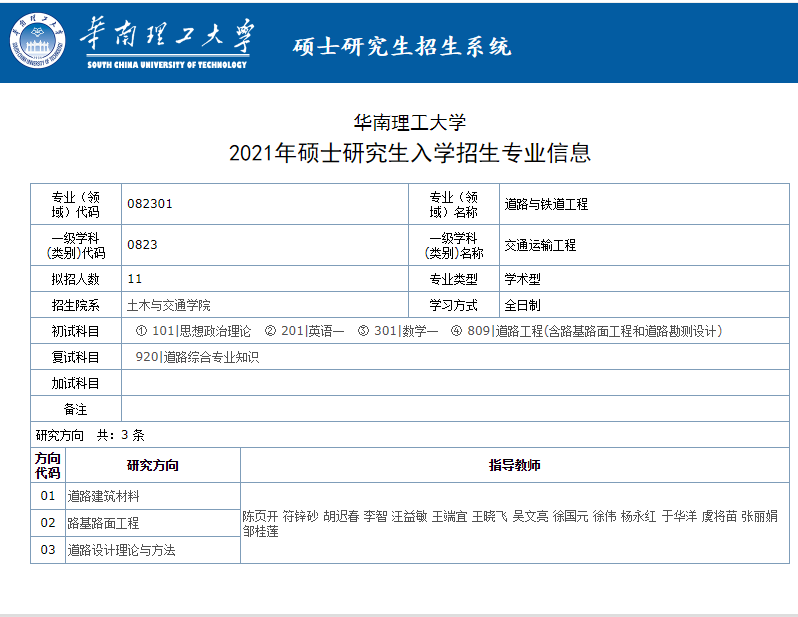The image size is (798, 617).
Task: Click research direction 03 道路设计理论与方法
Action: pos(121,550)
